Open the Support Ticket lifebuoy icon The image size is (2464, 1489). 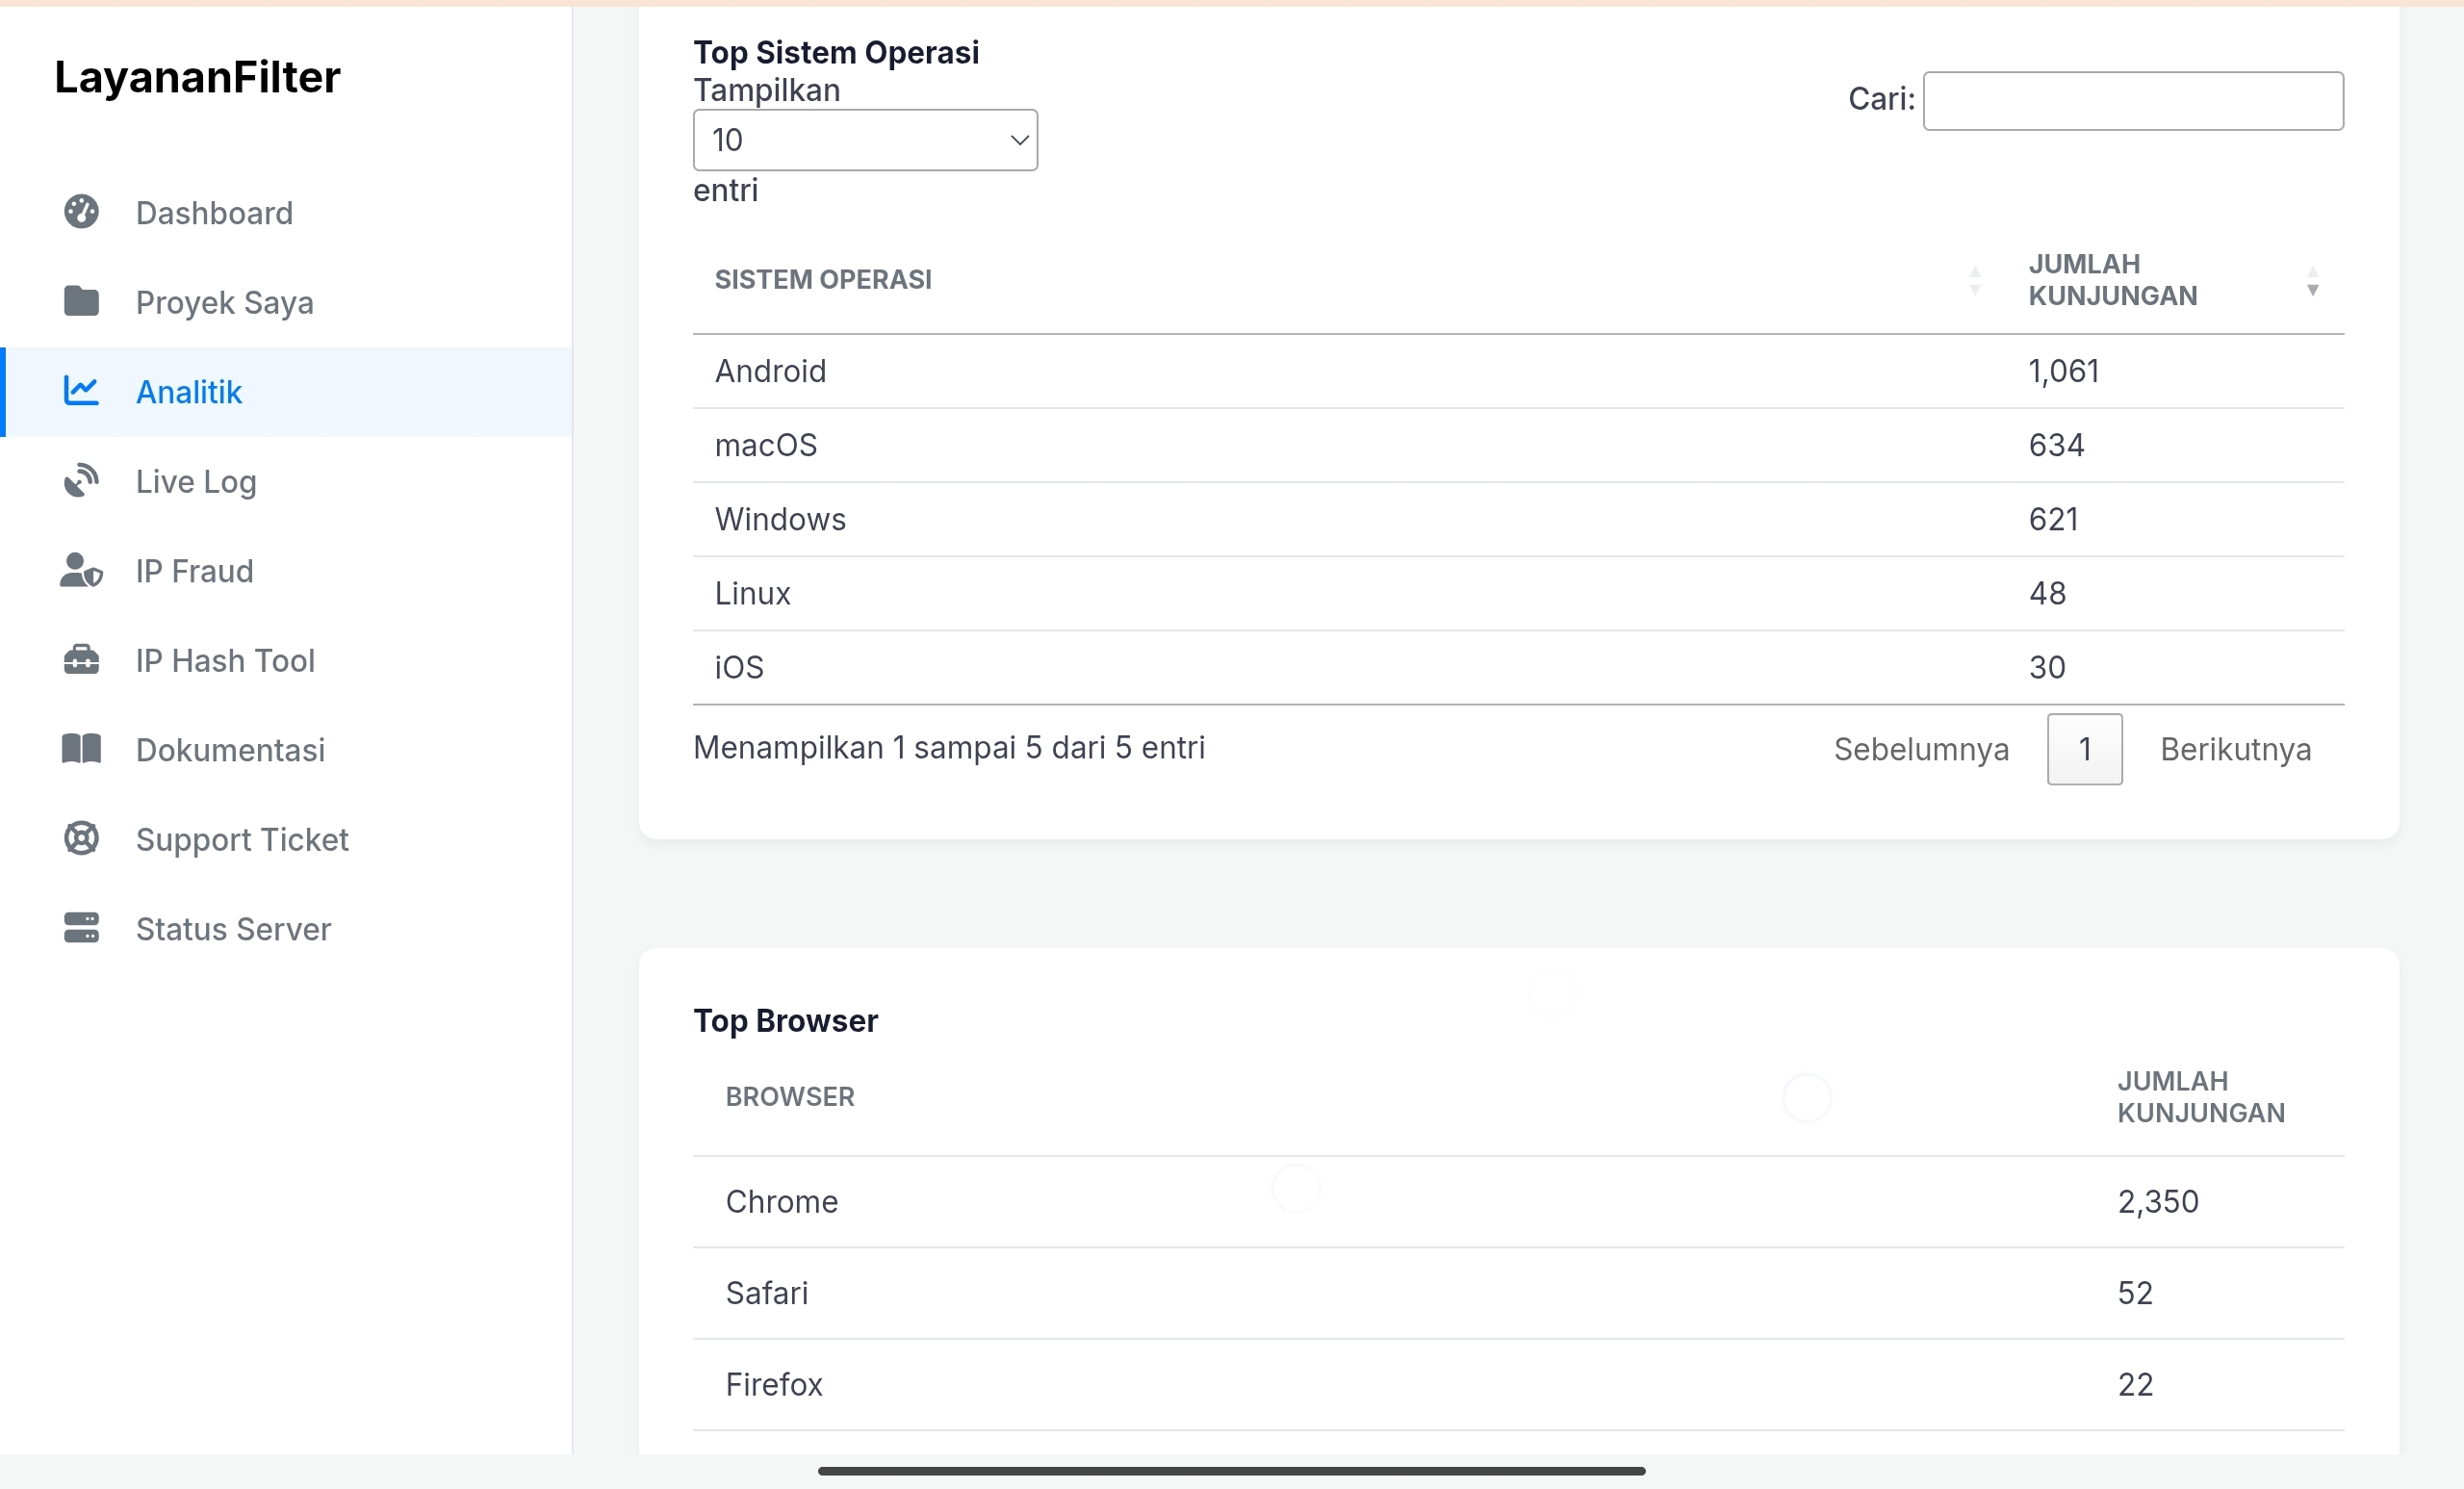pyautogui.click(x=81, y=838)
